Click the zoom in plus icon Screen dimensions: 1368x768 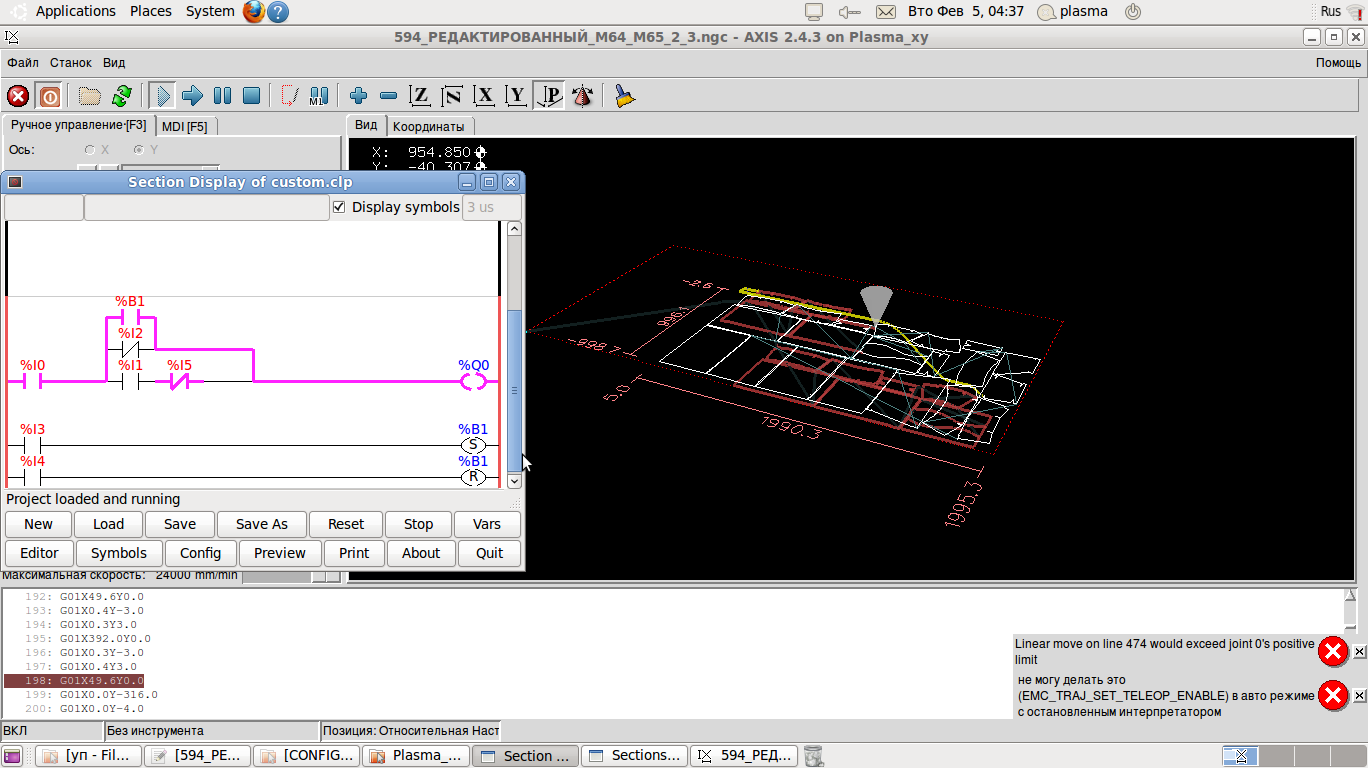click(358, 96)
